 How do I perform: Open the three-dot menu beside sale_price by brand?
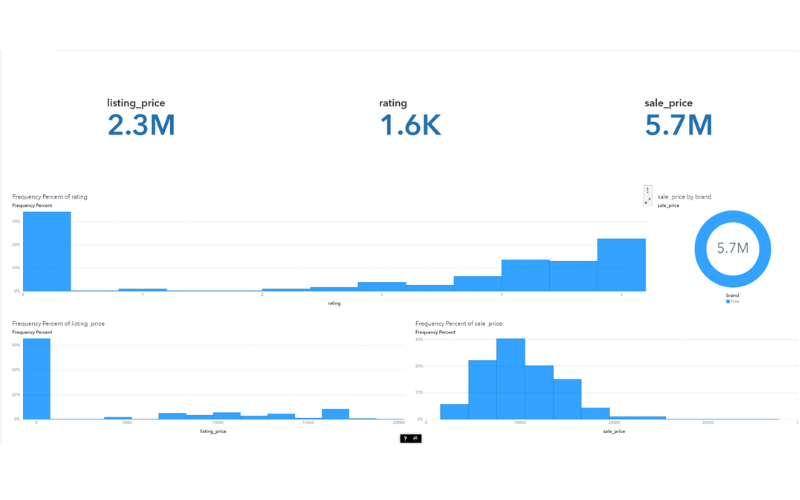pyautogui.click(x=647, y=190)
